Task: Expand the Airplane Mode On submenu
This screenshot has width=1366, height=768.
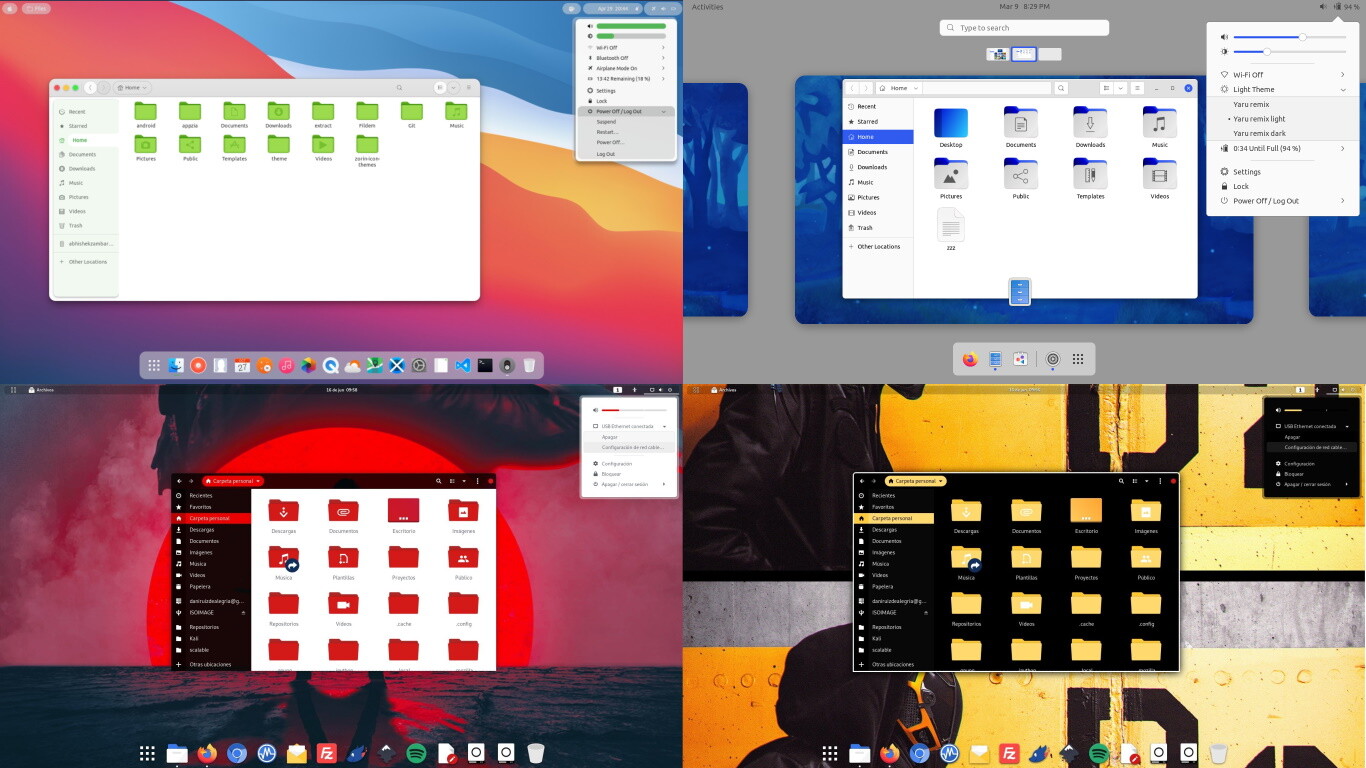Action: point(626,68)
